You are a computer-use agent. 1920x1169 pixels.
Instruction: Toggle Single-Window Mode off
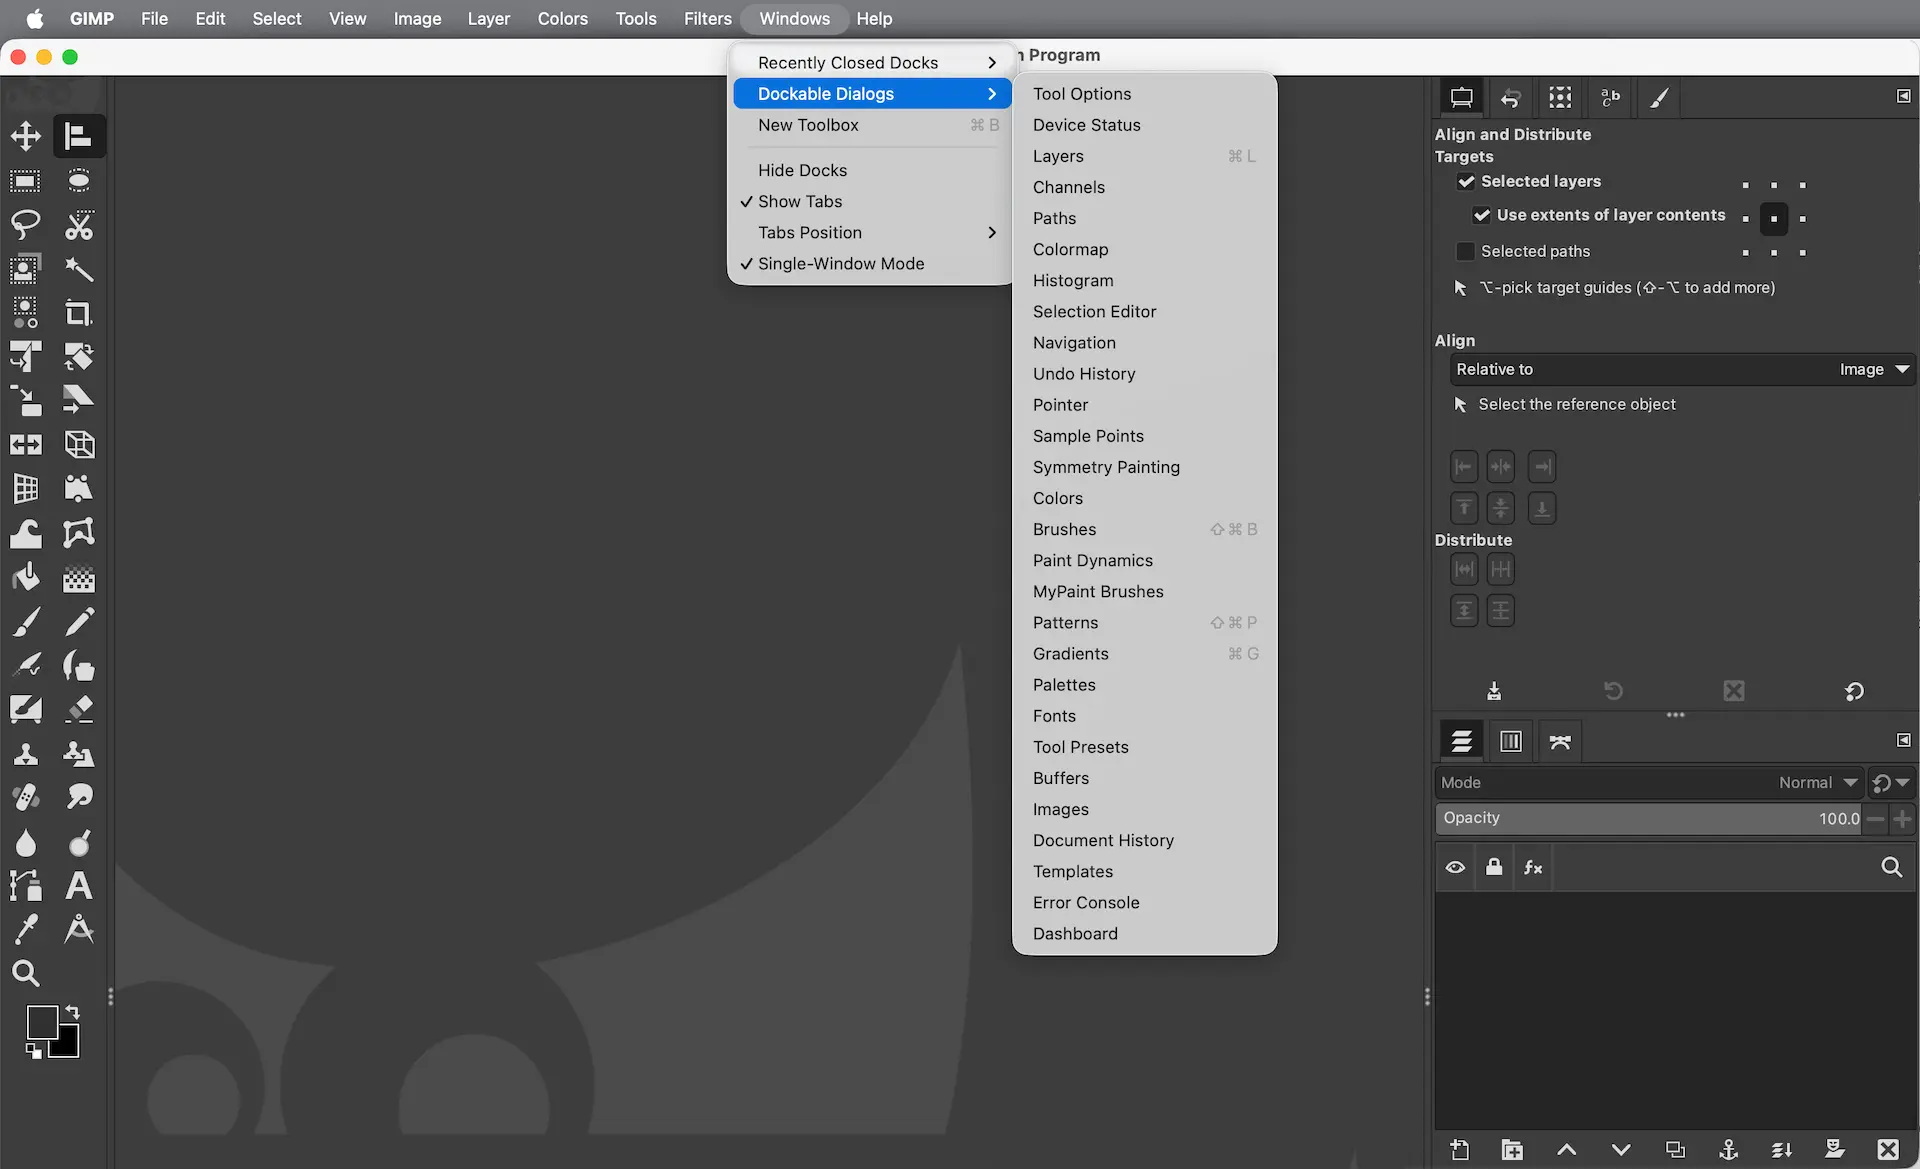871,264
